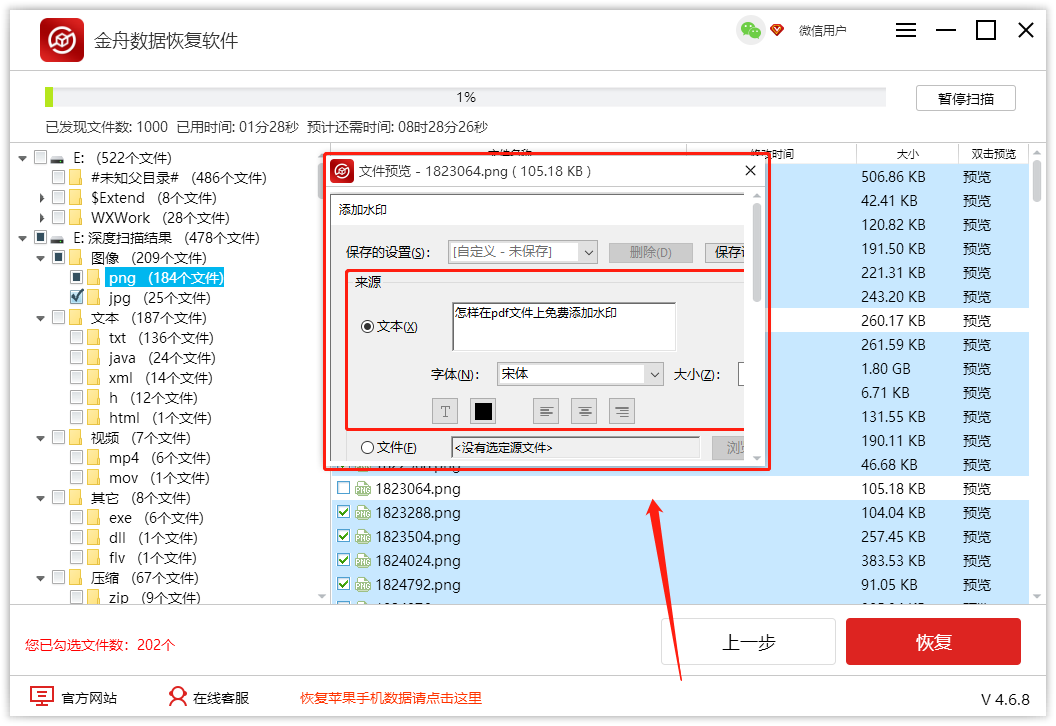Image resolution: width=1056 pixels, height=726 pixels.
Task: Click the 文件预览 dialog logo icon
Action: pyautogui.click(x=342, y=171)
